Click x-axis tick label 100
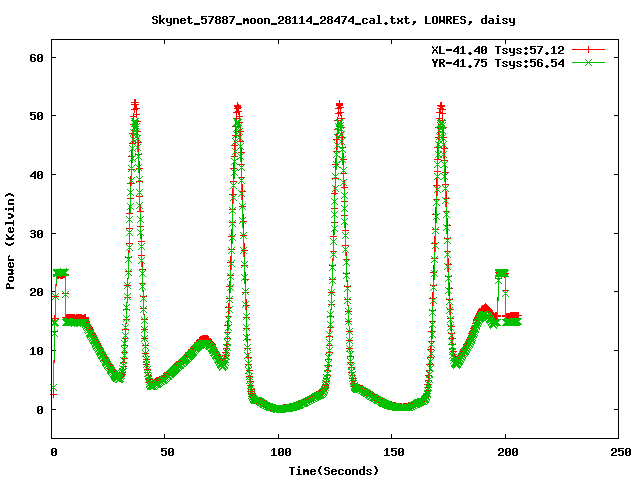This screenshot has height=480, width=640. (x=281, y=452)
